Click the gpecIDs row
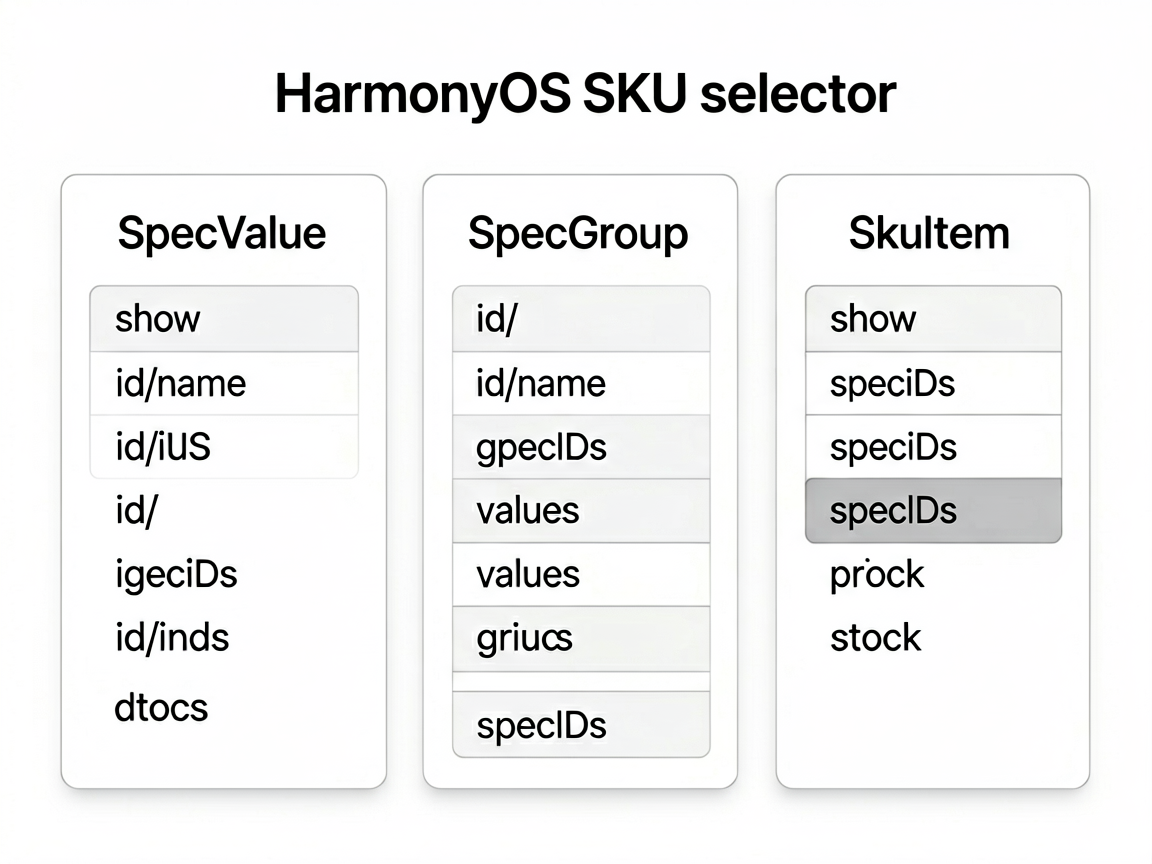The height and width of the screenshot is (864, 1152). 581,447
